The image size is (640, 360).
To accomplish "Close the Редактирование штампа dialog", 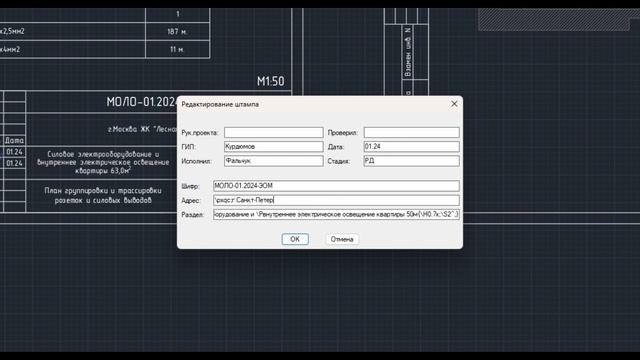I will pyautogui.click(x=454, y=104).
